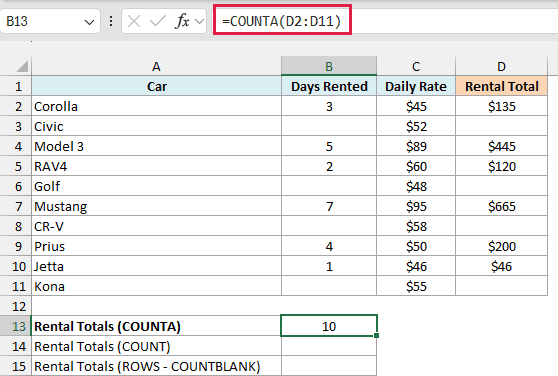This screenshot has width=558, height=376.
Task: Select row 1 header
Action: [x=16, y=86]
